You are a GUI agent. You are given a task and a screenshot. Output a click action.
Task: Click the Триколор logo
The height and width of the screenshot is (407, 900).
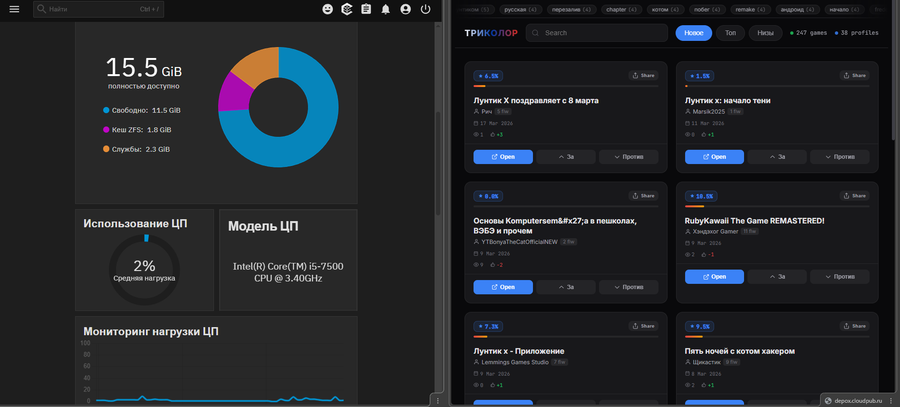[491, 33]
